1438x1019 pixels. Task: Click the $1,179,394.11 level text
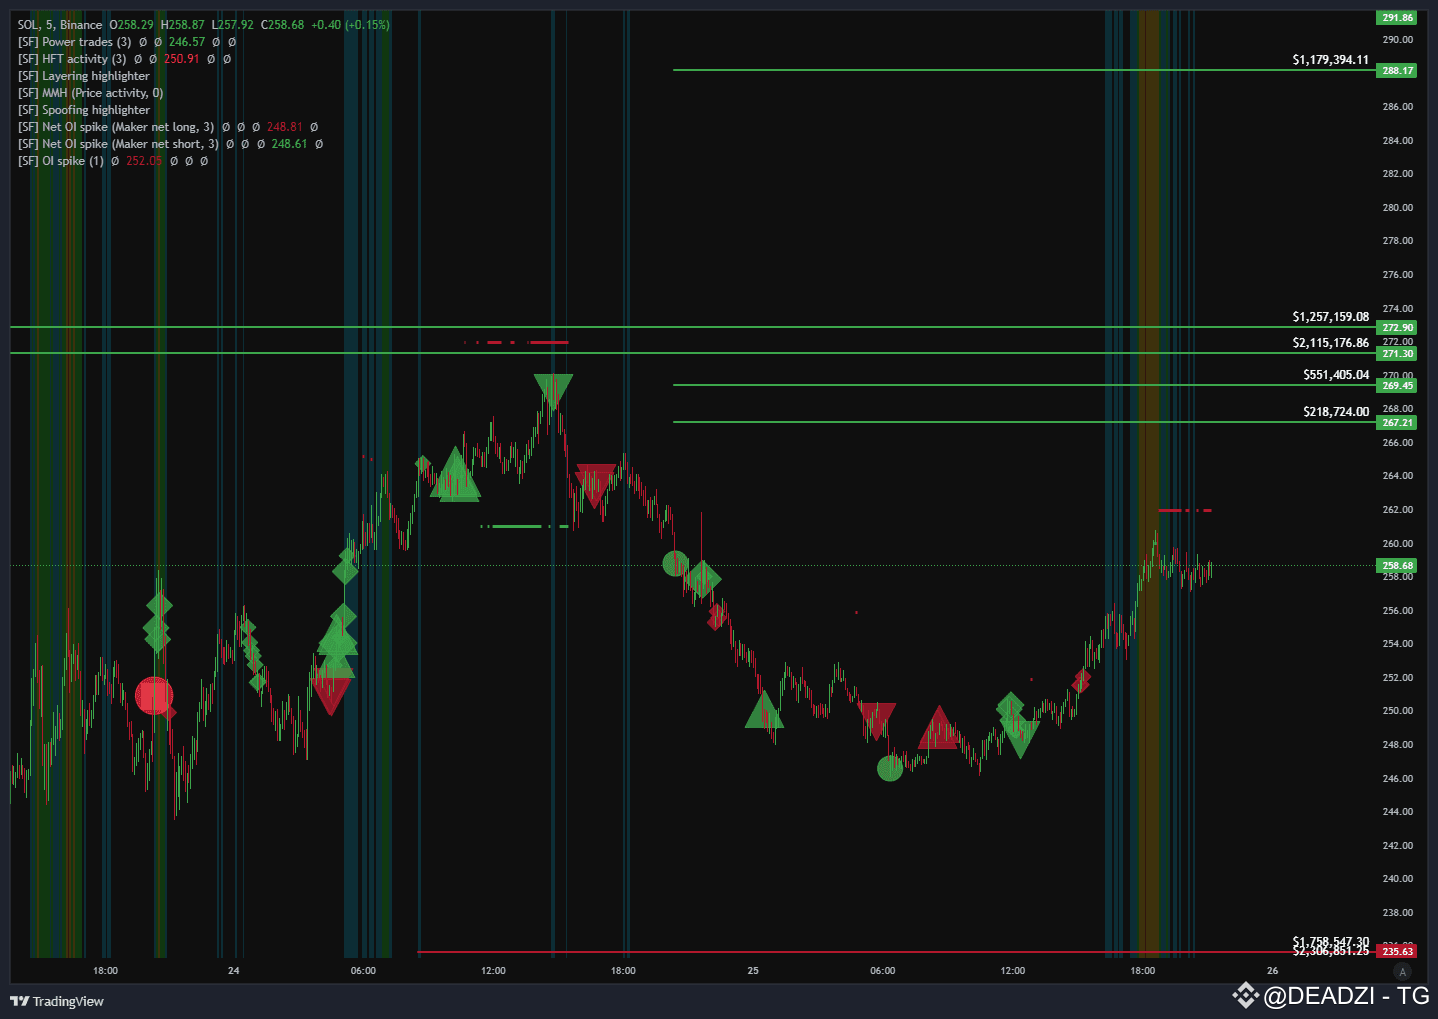[1330, 60]
